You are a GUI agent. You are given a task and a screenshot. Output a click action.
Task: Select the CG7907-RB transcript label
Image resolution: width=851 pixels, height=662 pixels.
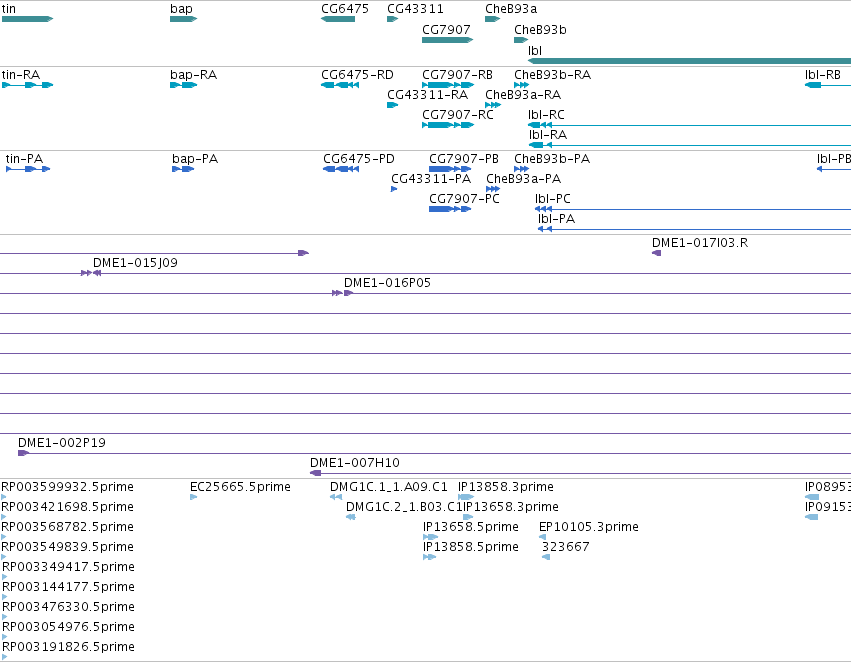point(458,75)
